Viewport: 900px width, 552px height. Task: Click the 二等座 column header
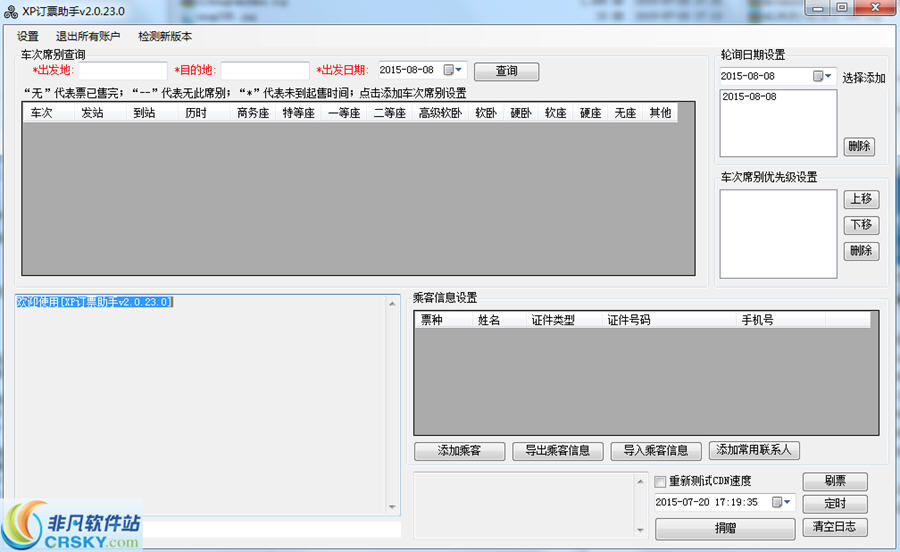click(x=390, y=112)
